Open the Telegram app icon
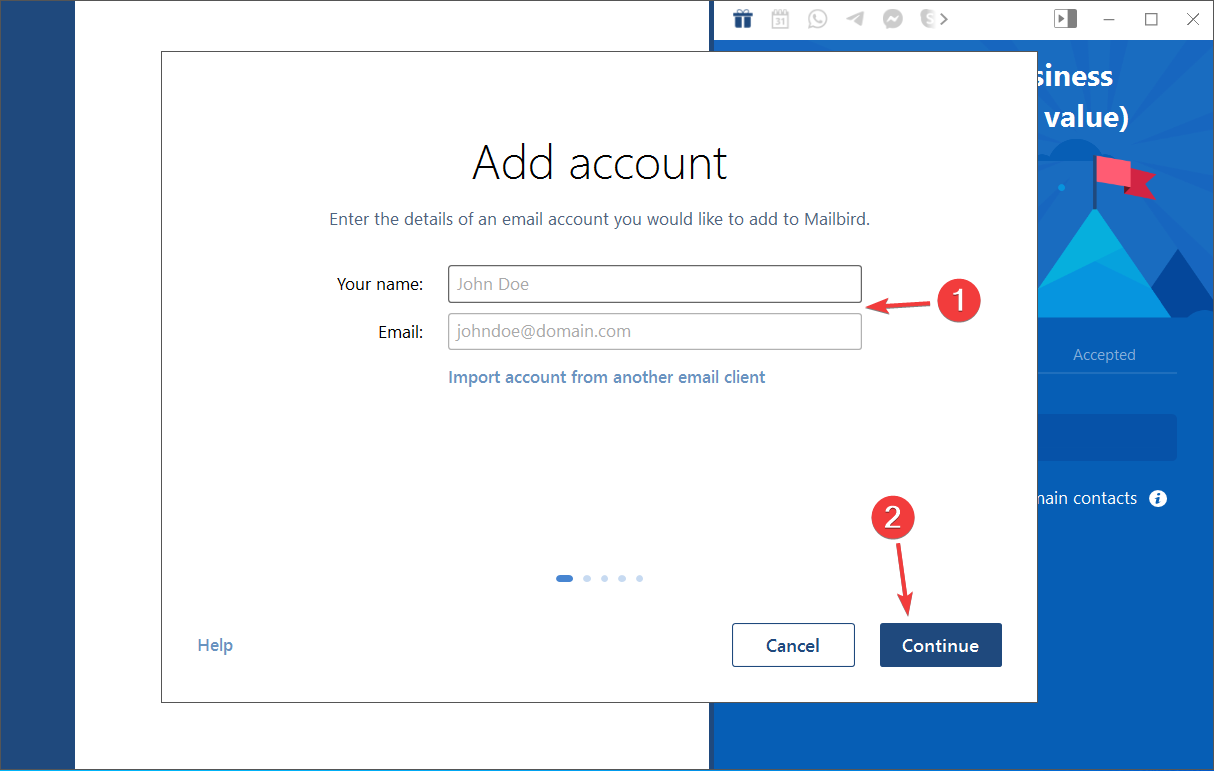Screen dimensions: 1214x771 (x=855, y=19)
